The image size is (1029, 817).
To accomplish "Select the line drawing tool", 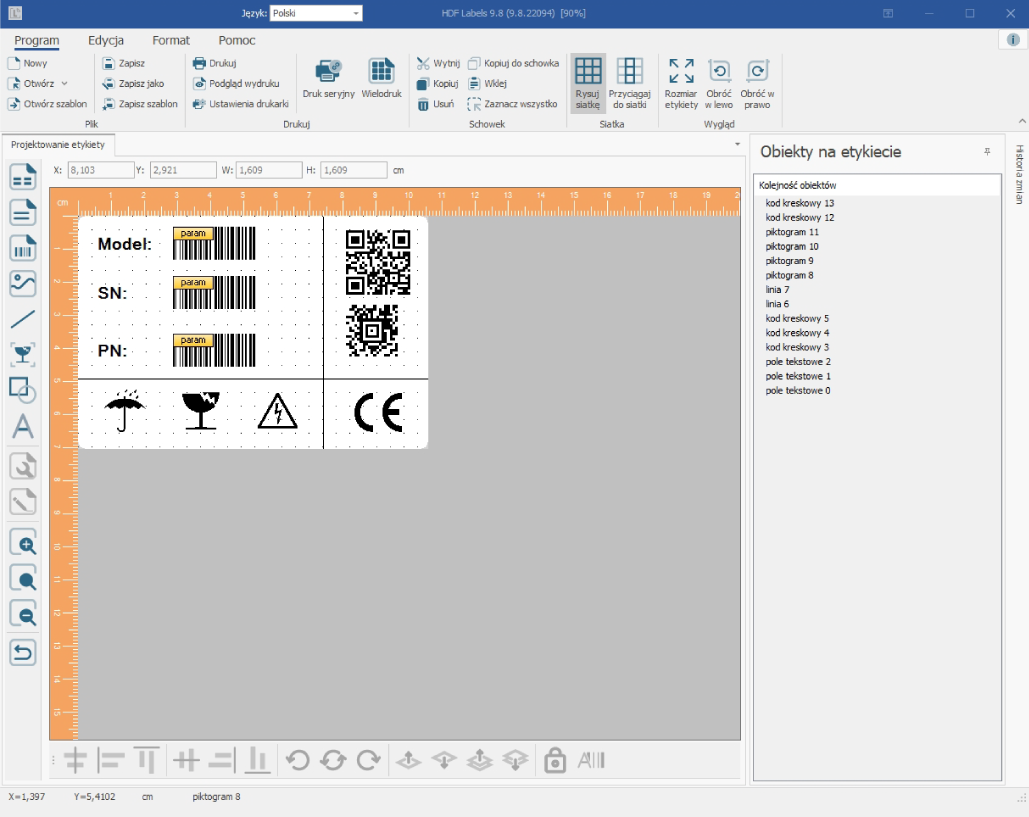I will tap(23, 320).
